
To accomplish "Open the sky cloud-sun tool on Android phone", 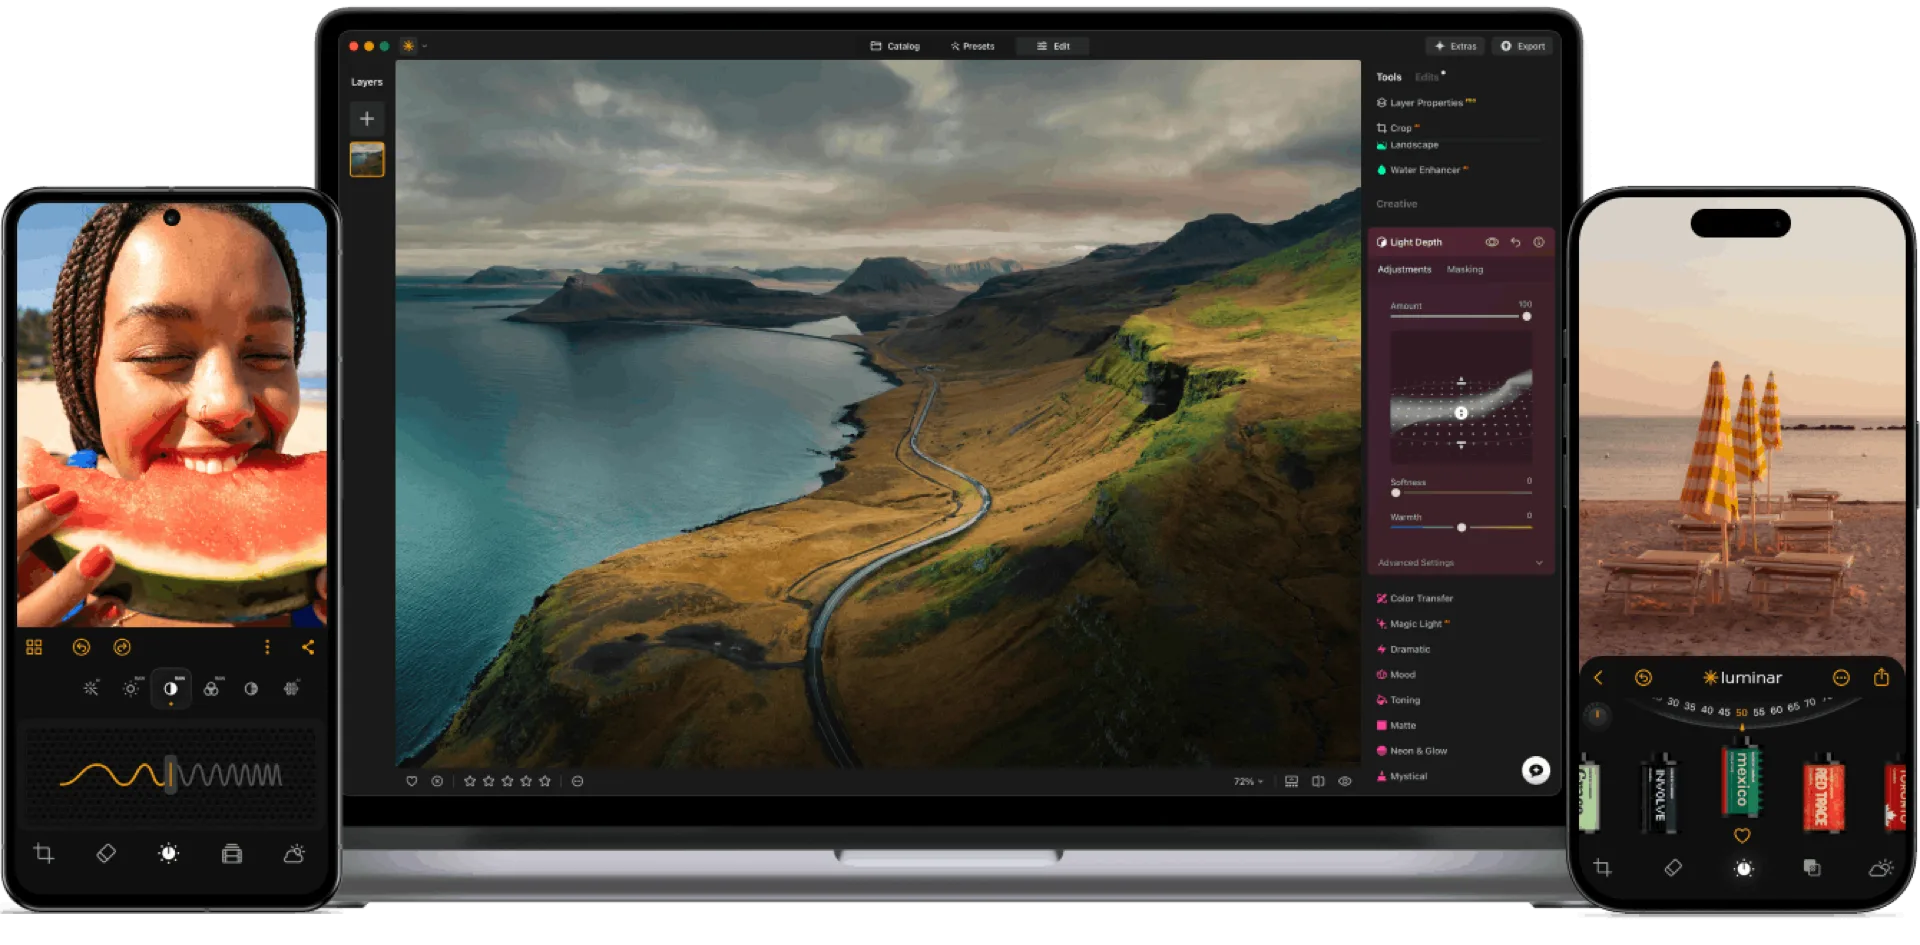I will 294,854.
